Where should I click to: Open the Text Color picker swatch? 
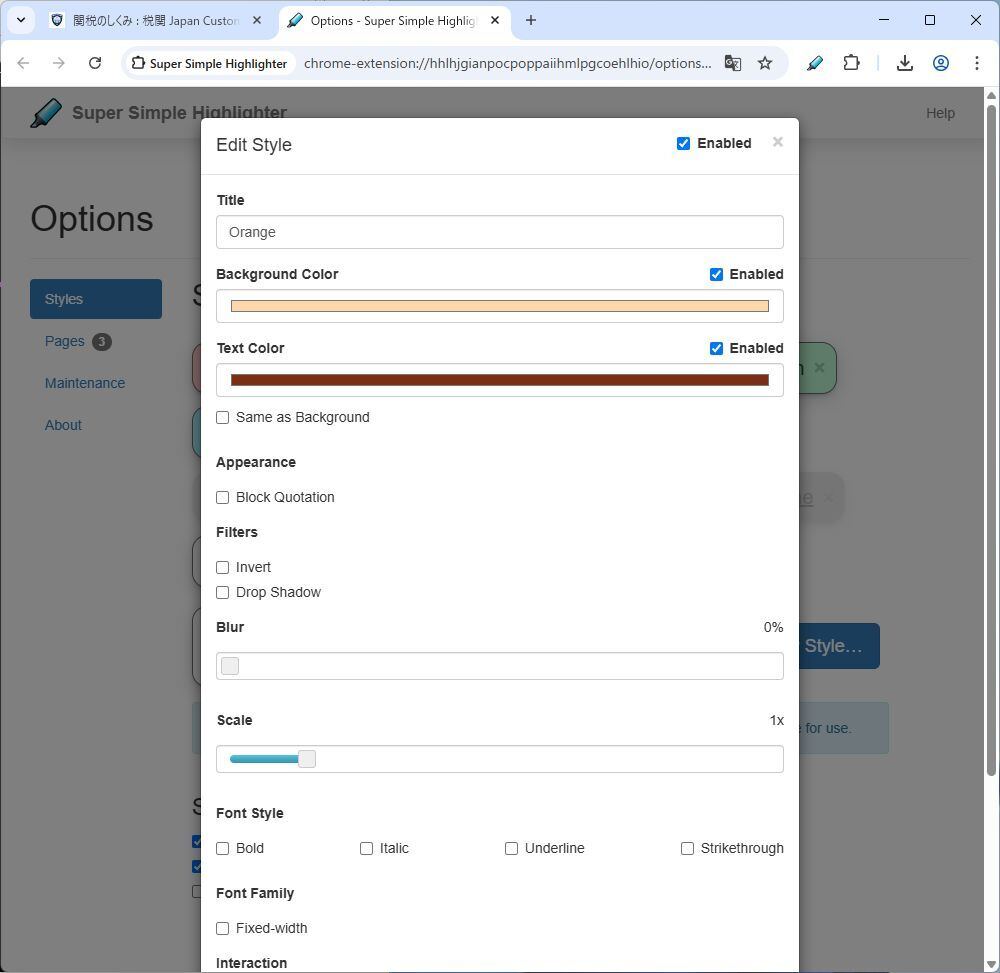(x=500, y=380)
